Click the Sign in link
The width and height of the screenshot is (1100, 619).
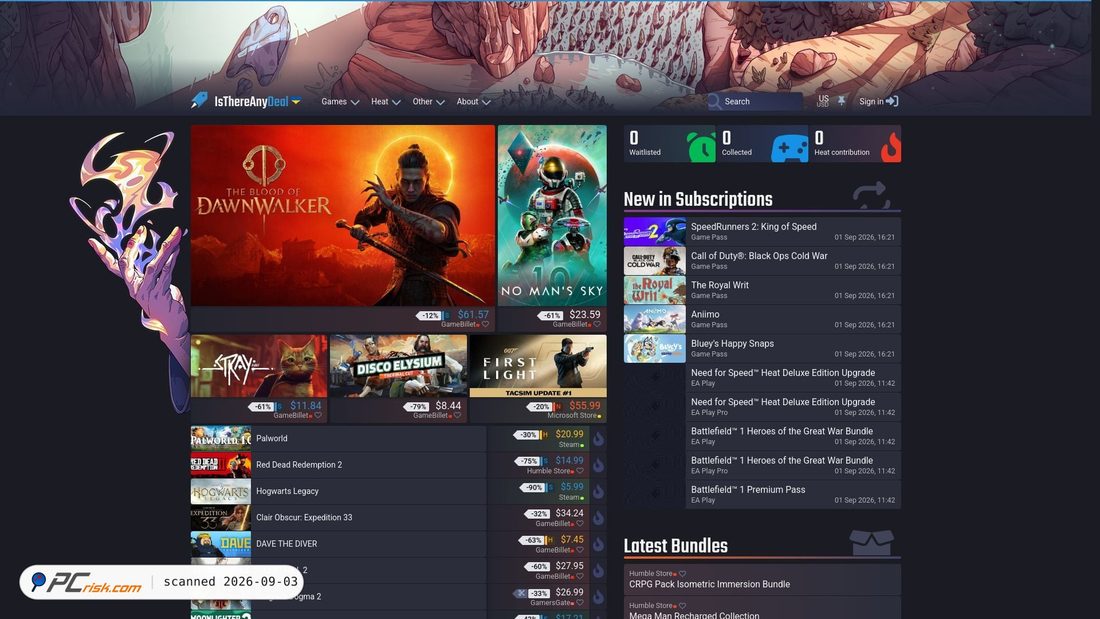(x=878, y=101)
